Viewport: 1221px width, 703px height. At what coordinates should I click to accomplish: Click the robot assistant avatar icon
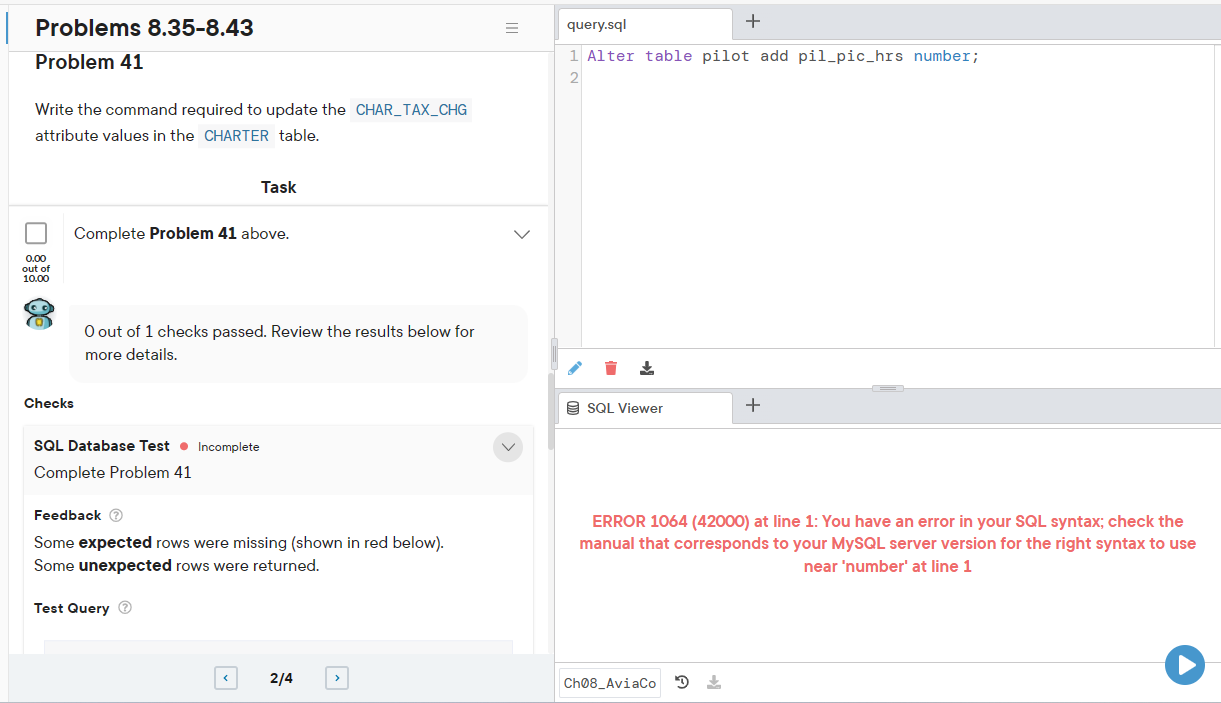click(39, 314)
